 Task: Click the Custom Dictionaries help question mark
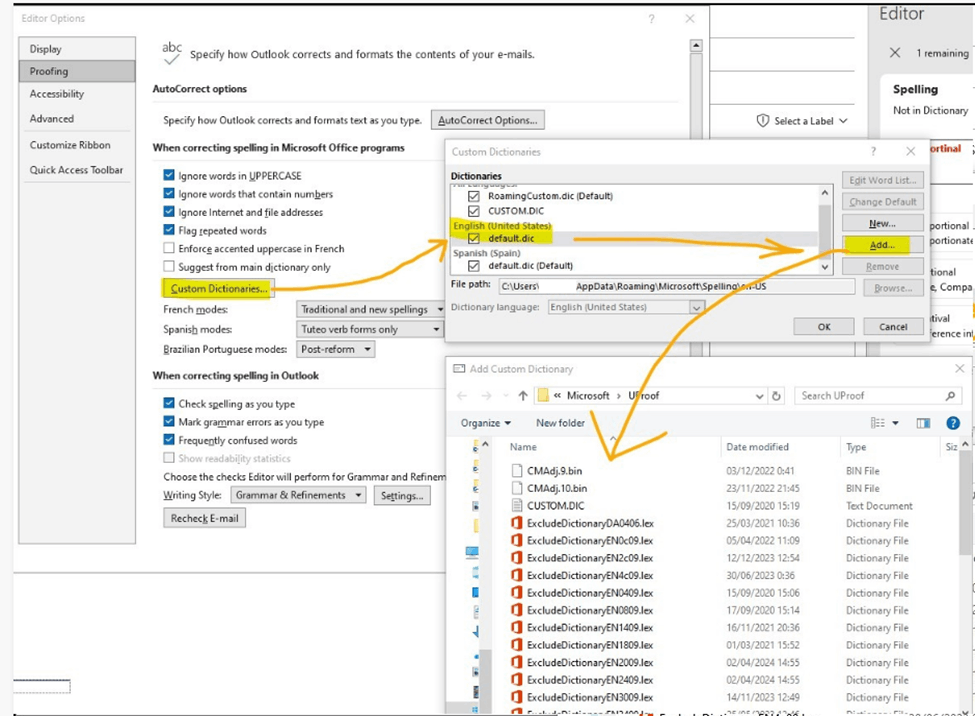(x=874, y=151)
